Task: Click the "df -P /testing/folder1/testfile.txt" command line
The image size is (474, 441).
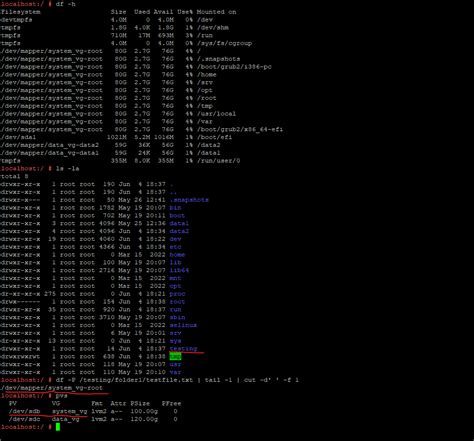Action: [124, 380]
